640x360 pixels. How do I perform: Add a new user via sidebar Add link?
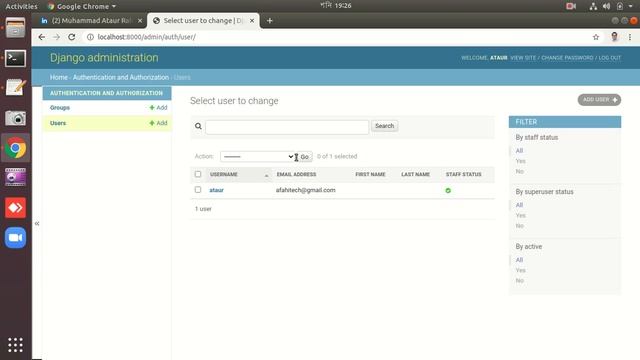tap(158, 123)
